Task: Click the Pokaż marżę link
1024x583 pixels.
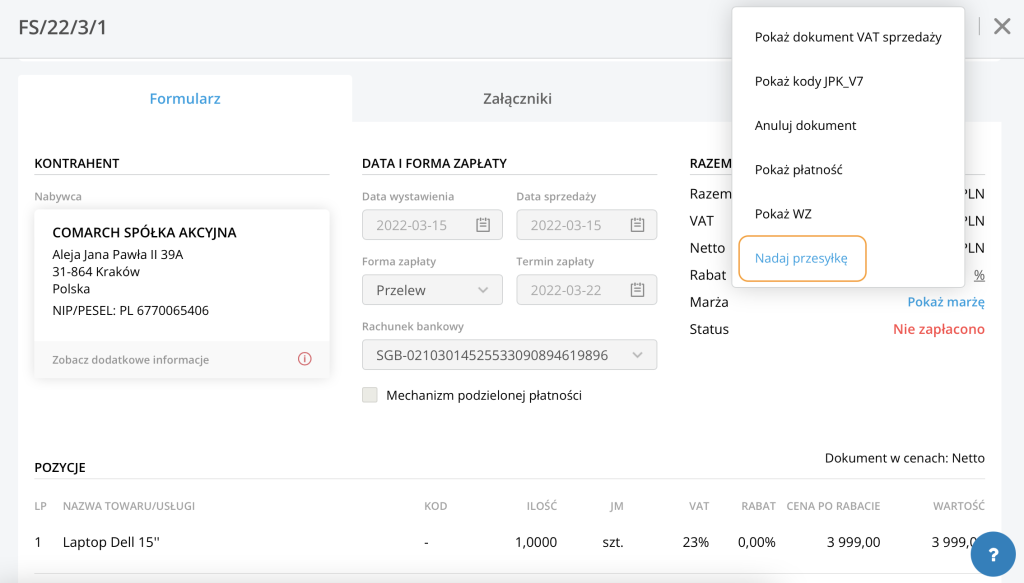Action: [946, 302]
